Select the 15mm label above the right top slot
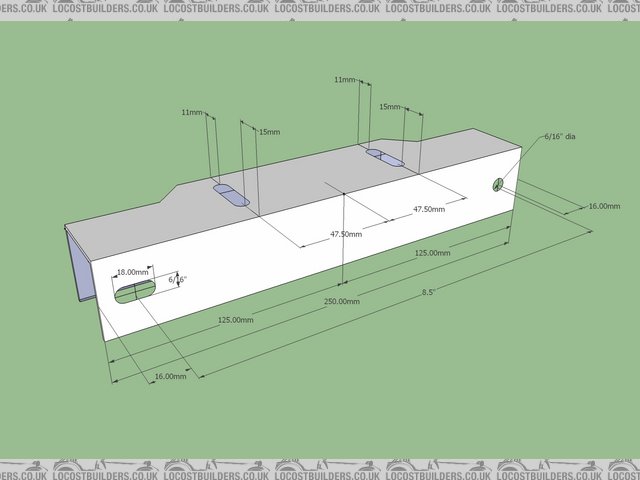 [390, 106]
